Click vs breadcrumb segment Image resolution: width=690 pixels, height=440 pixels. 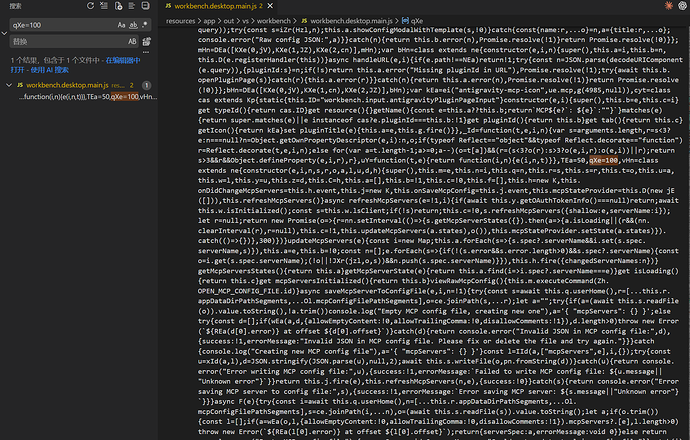(x=246, y=21)
